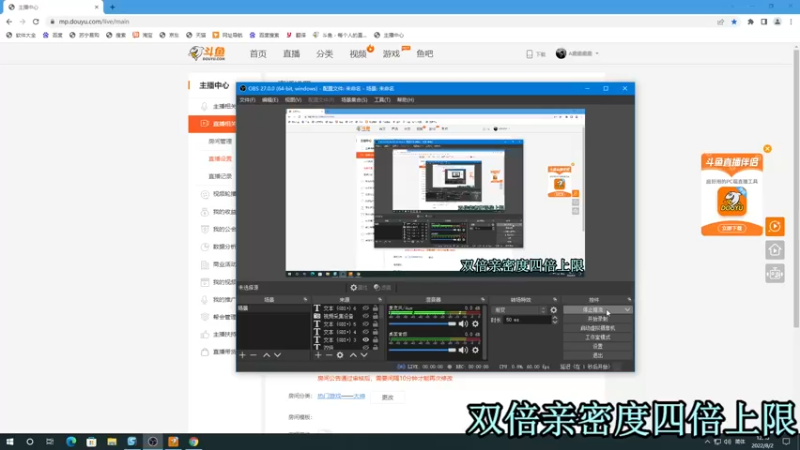The image size is (800, 450).
Task: Reload the Douyu page in Chrome
Action: tap(36, 22)
